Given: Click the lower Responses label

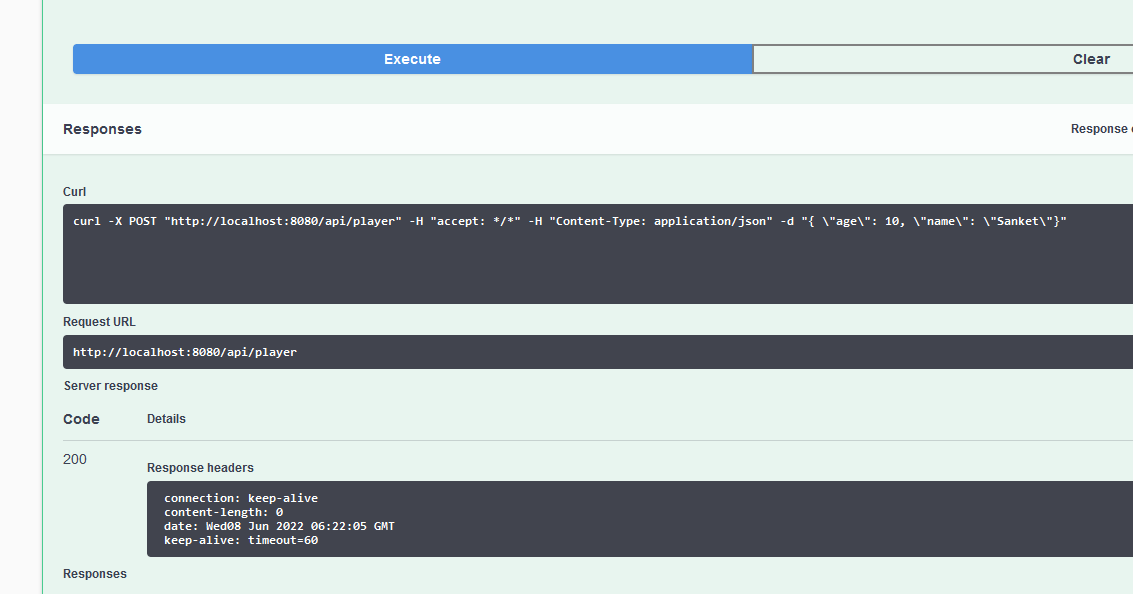Looking at the screenshot, I should tap(94, 574).
